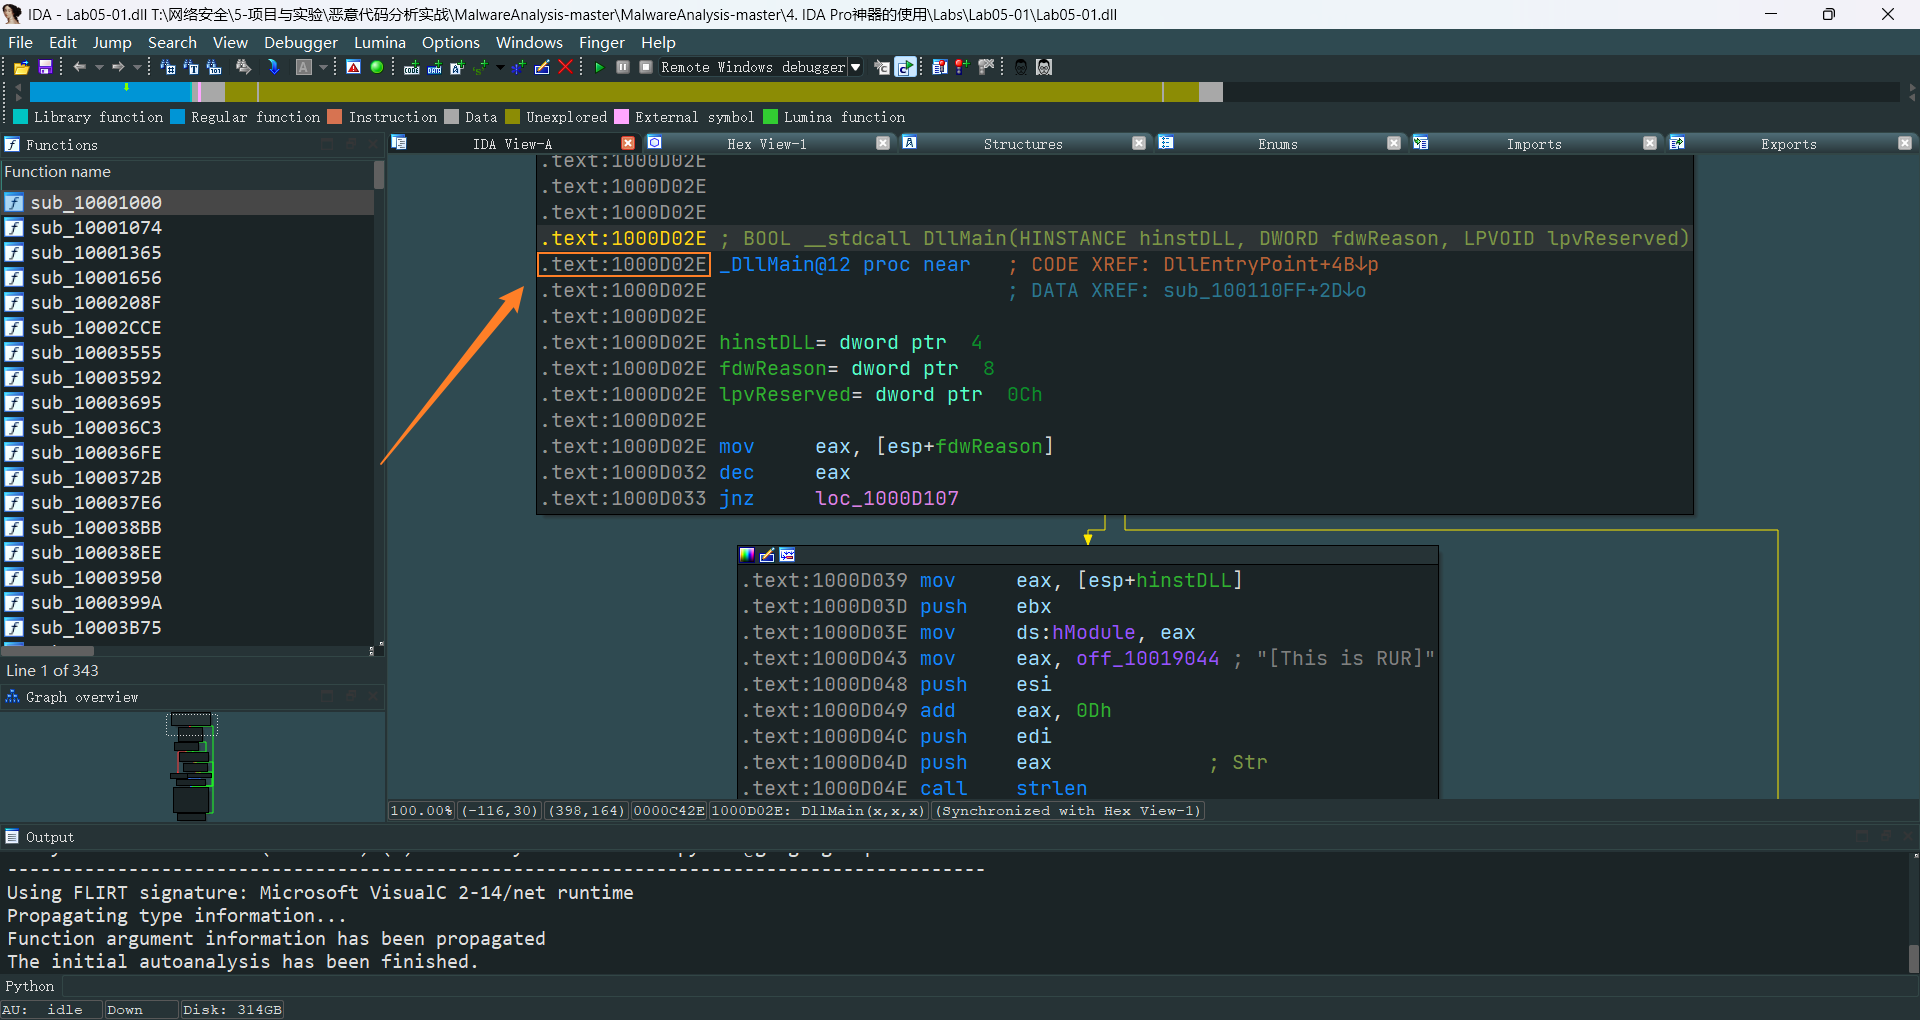Close the Hex View-1 tab
This screenshot has height=1020, width=1920.
pos(883,143)
